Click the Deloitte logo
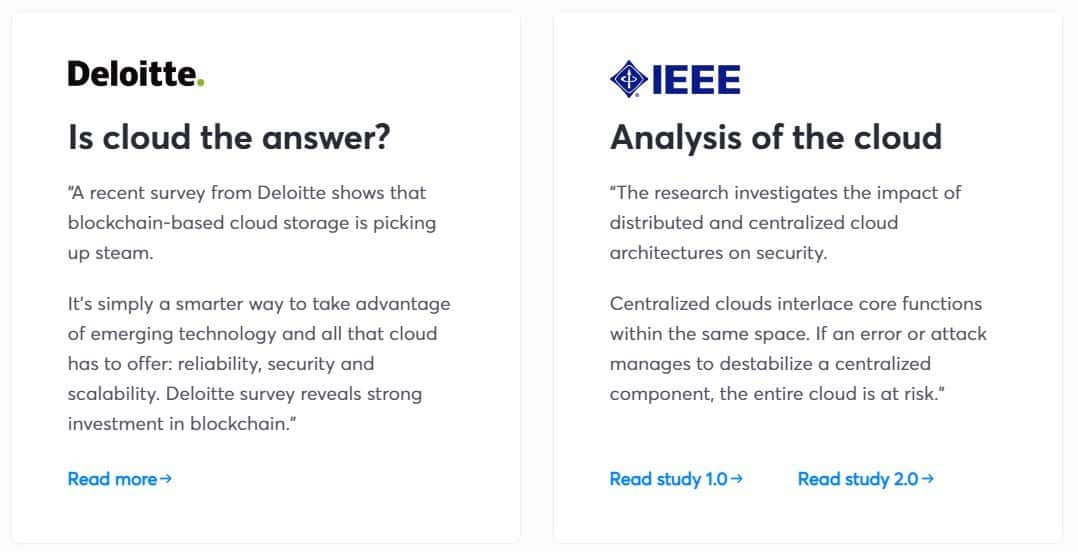 click(136, 74)
